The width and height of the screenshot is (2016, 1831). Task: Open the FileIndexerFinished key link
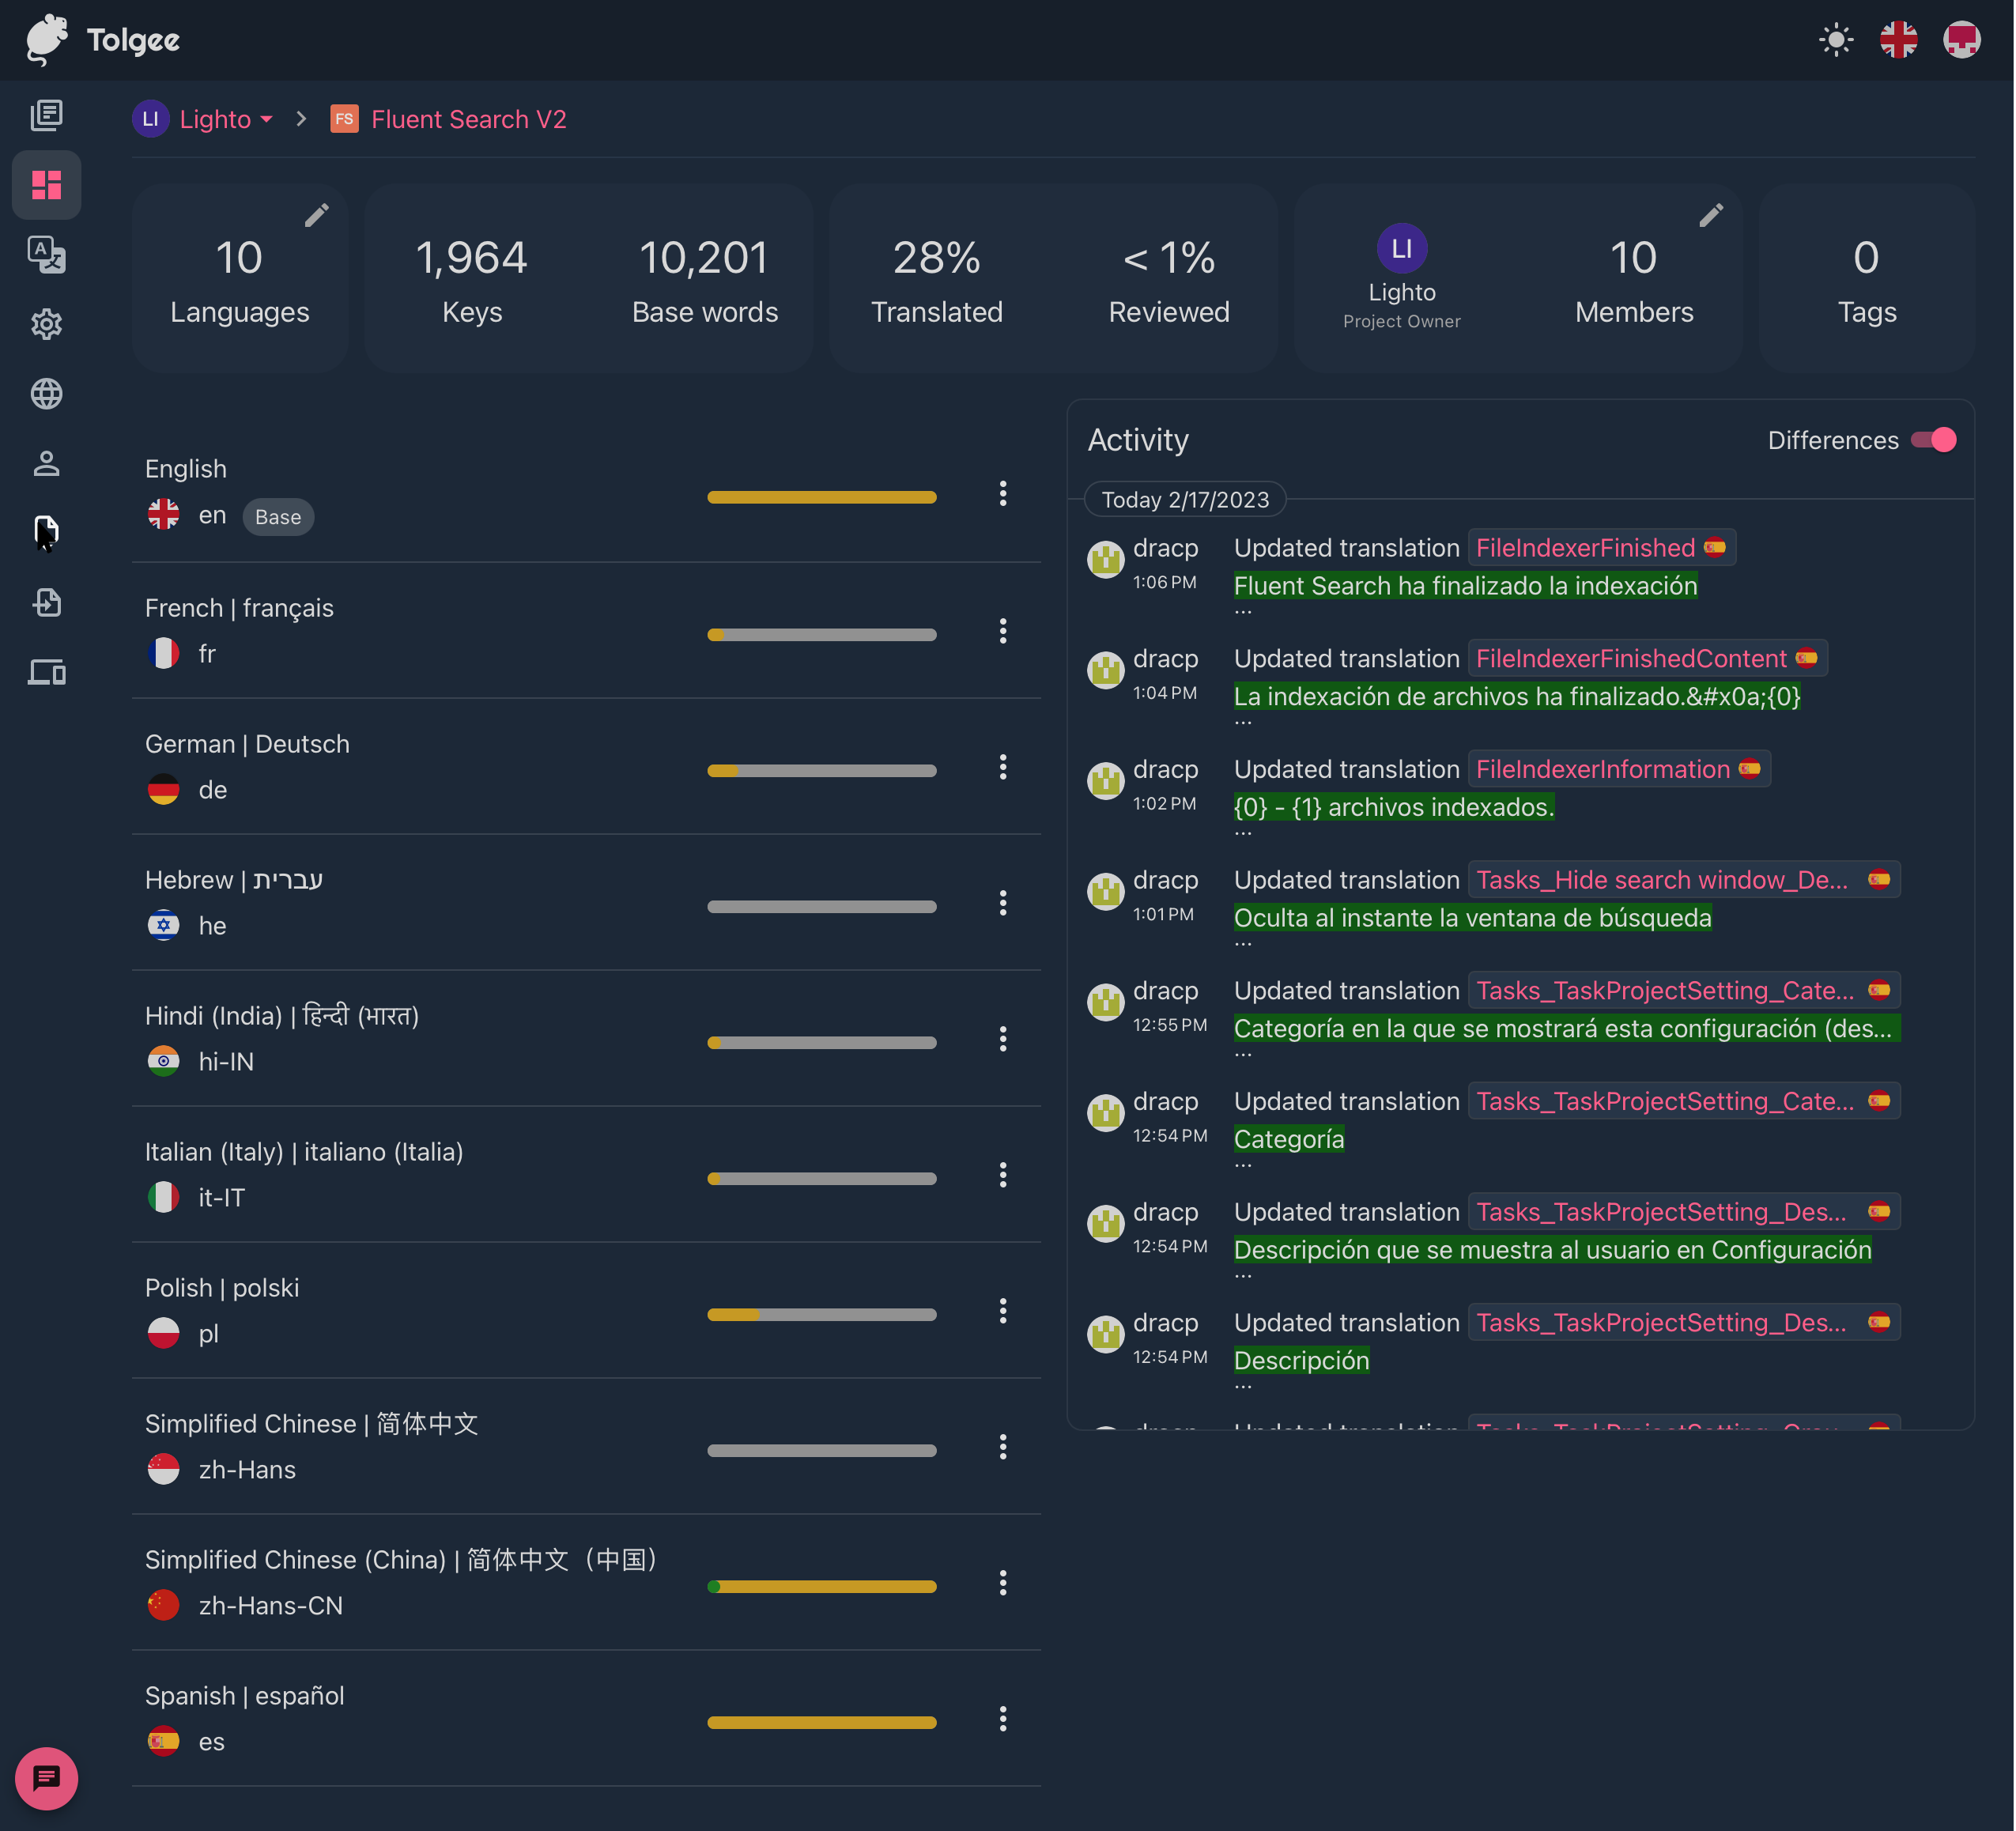[x=1584, y=548]
